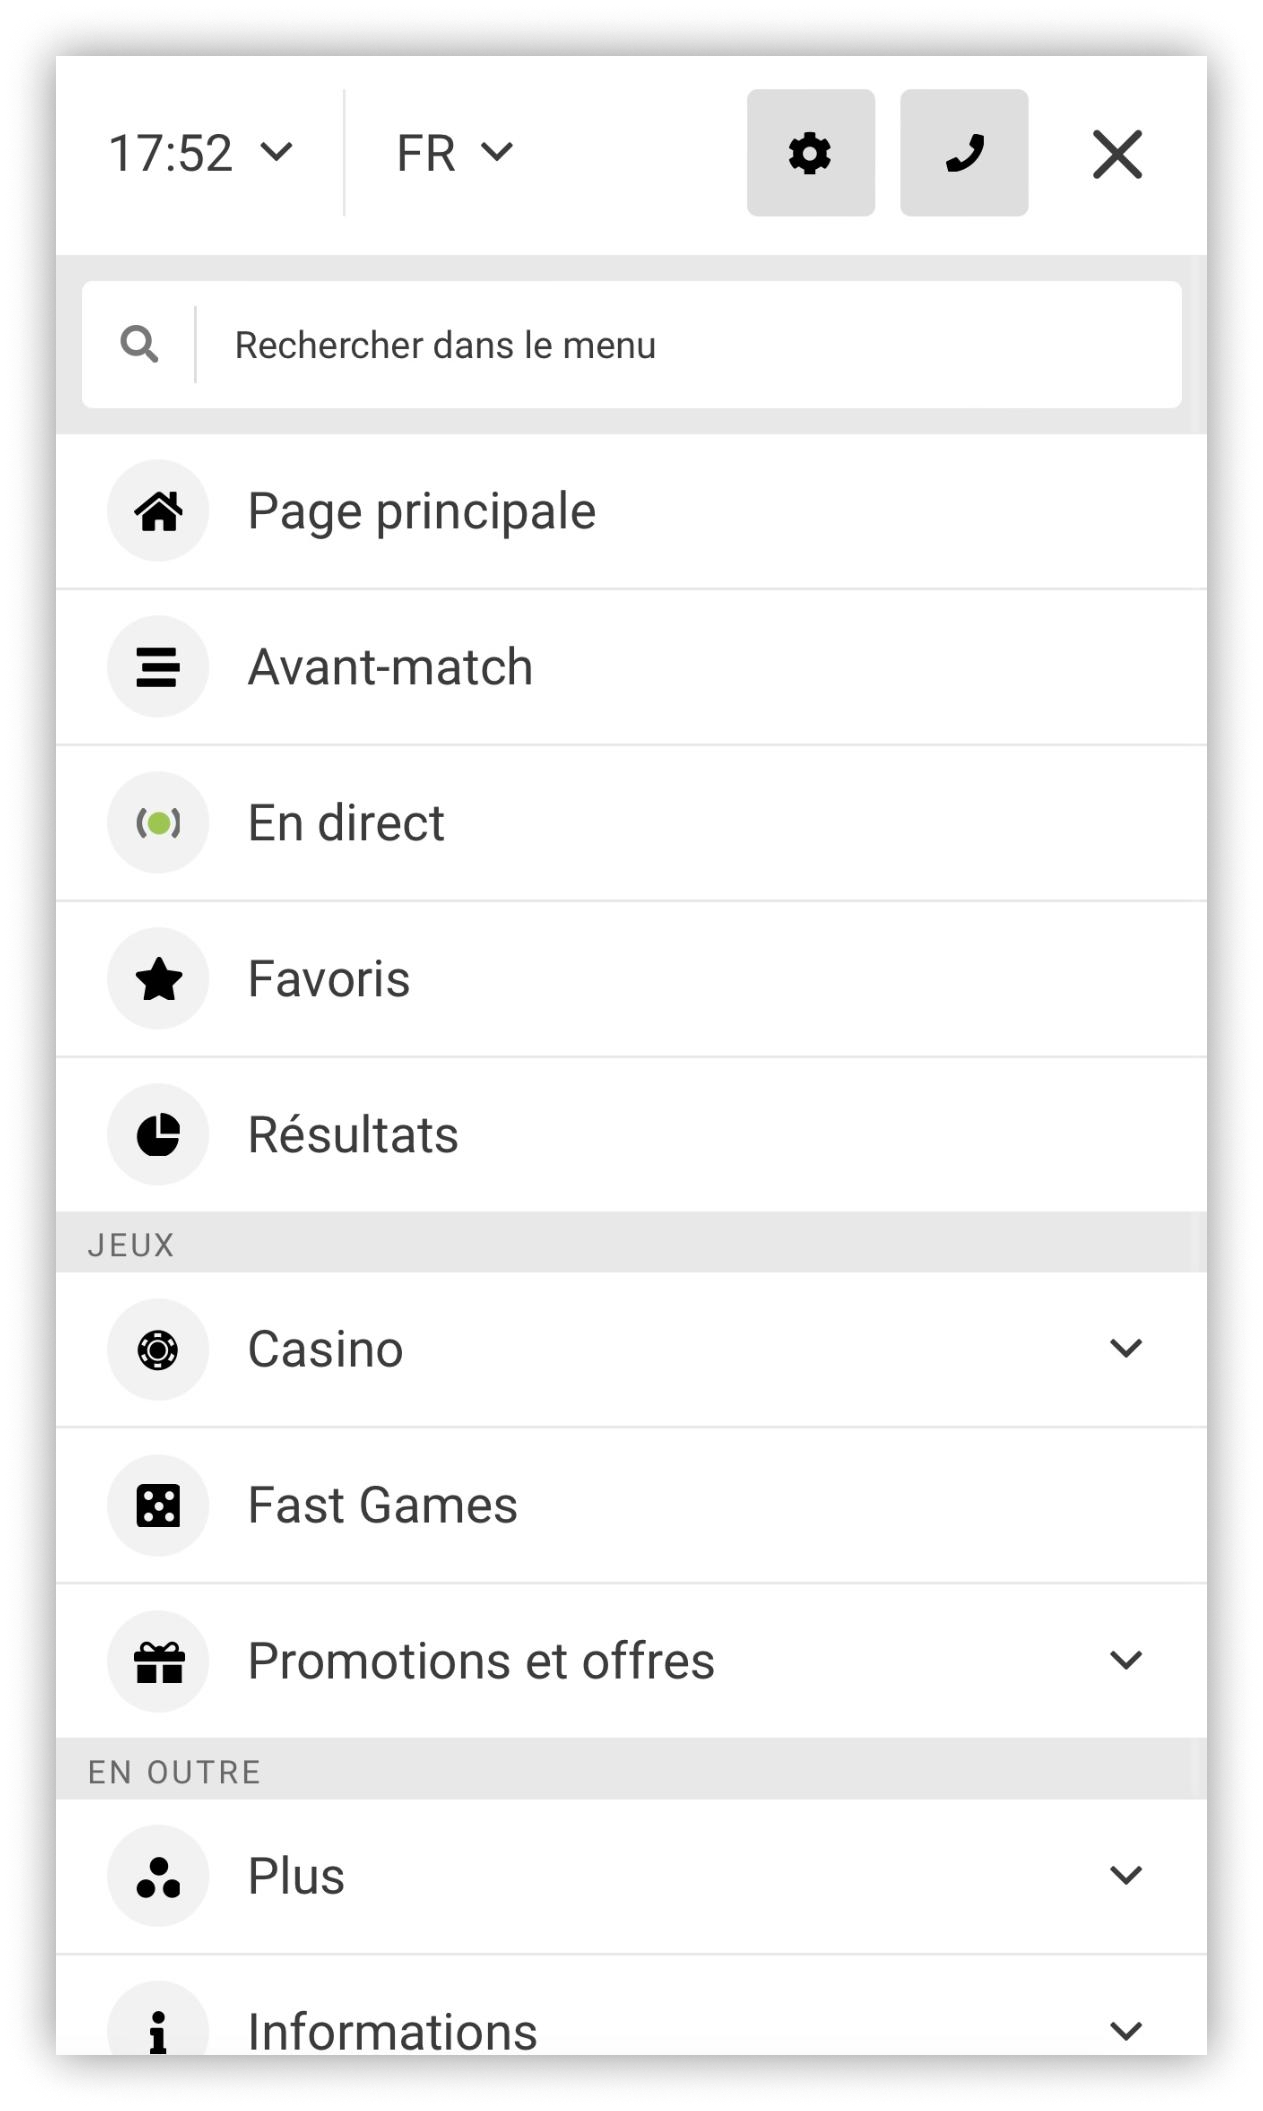Click the casino chip icon
The height and width of the screenshot is (2111, 1263).
158,1348
